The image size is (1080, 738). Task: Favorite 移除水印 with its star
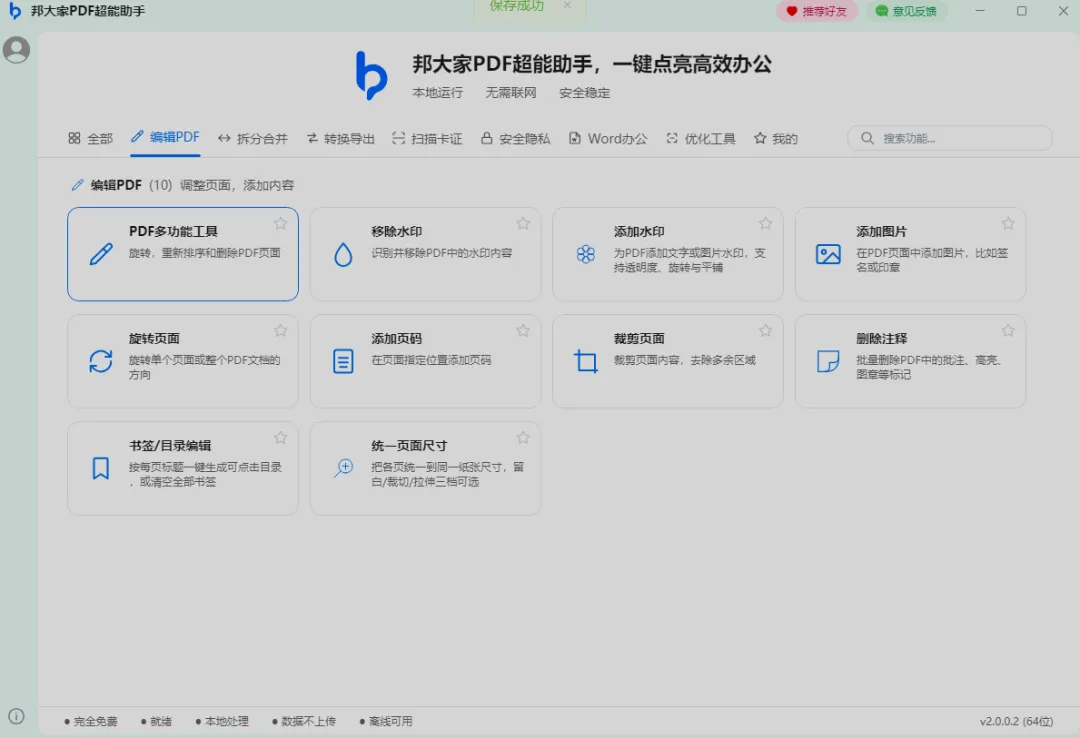click(x=523, y=223)
